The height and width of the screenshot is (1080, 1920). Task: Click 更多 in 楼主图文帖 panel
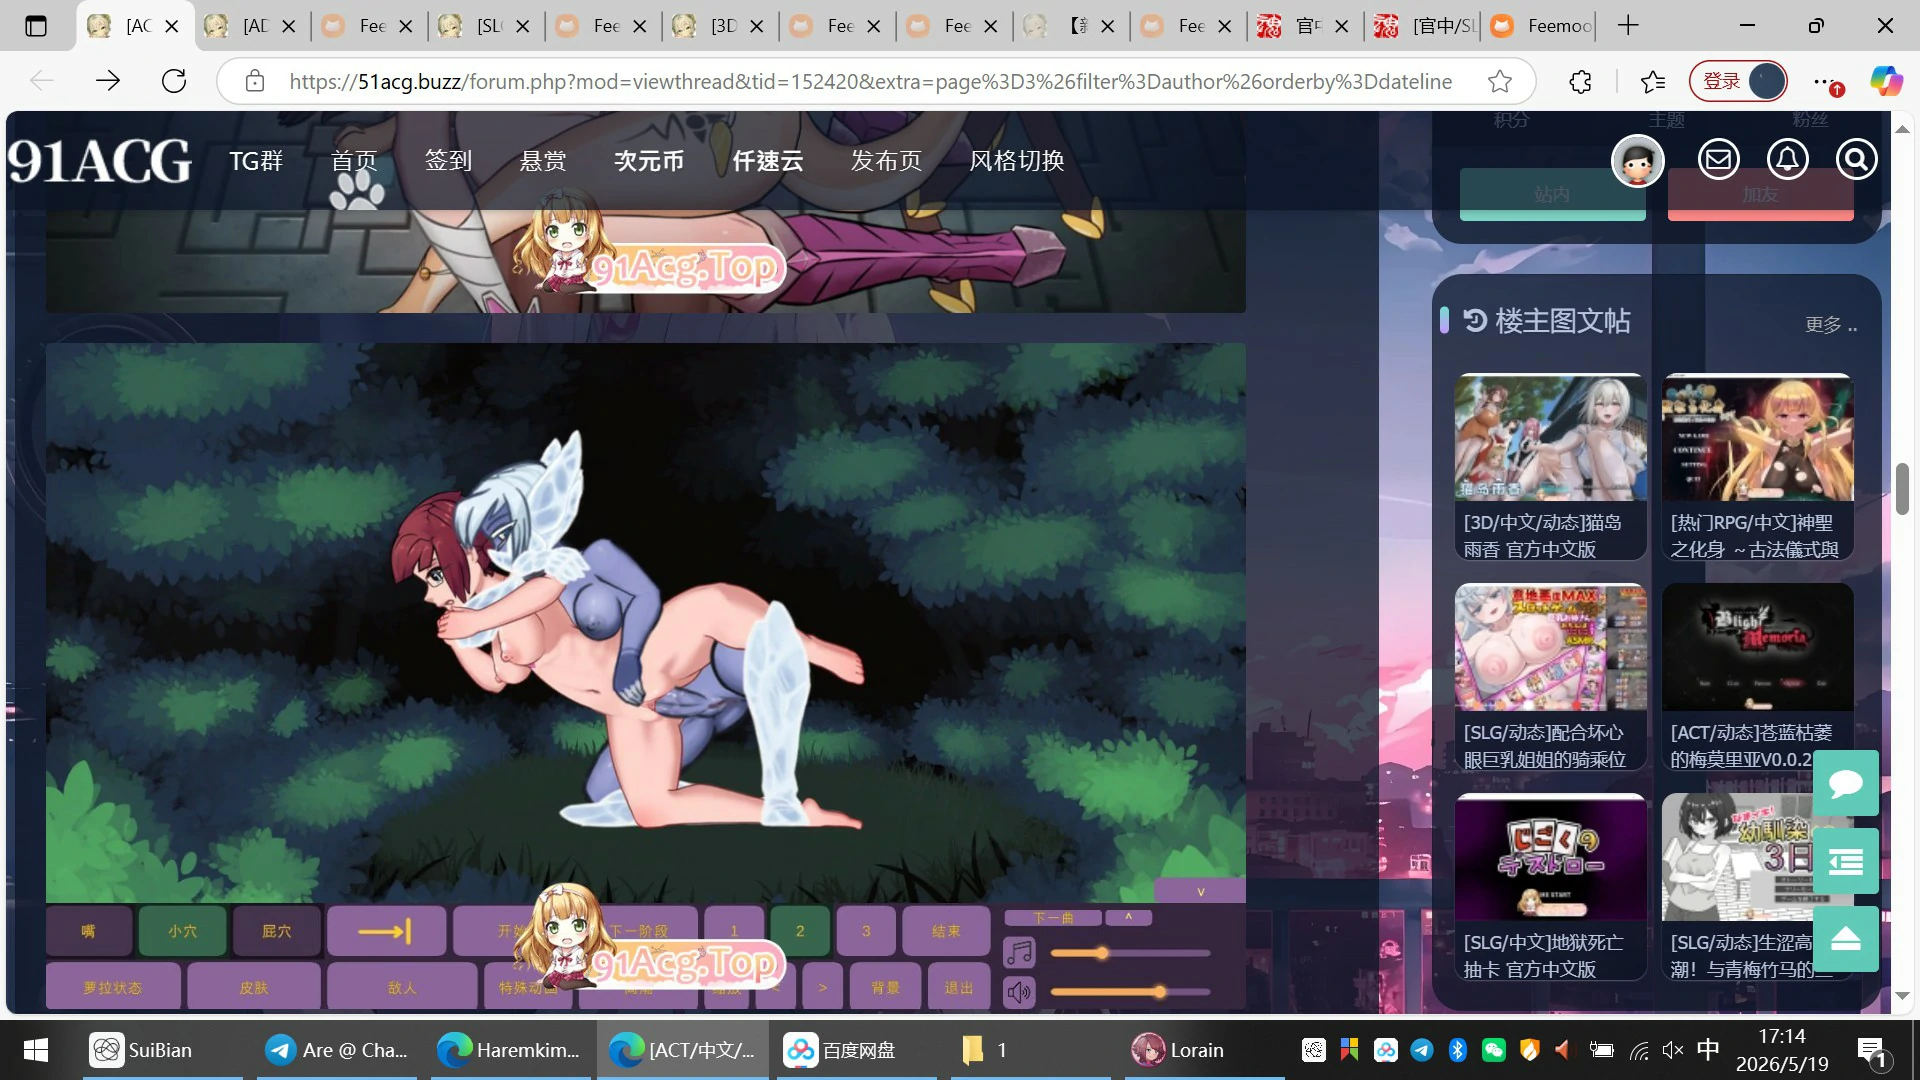1831,324
